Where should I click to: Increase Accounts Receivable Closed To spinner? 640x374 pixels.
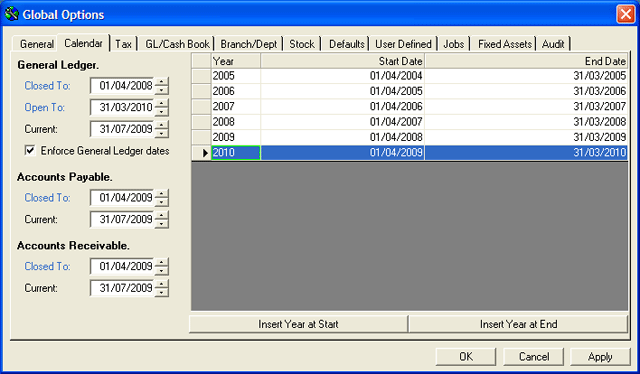pos(162,263)
